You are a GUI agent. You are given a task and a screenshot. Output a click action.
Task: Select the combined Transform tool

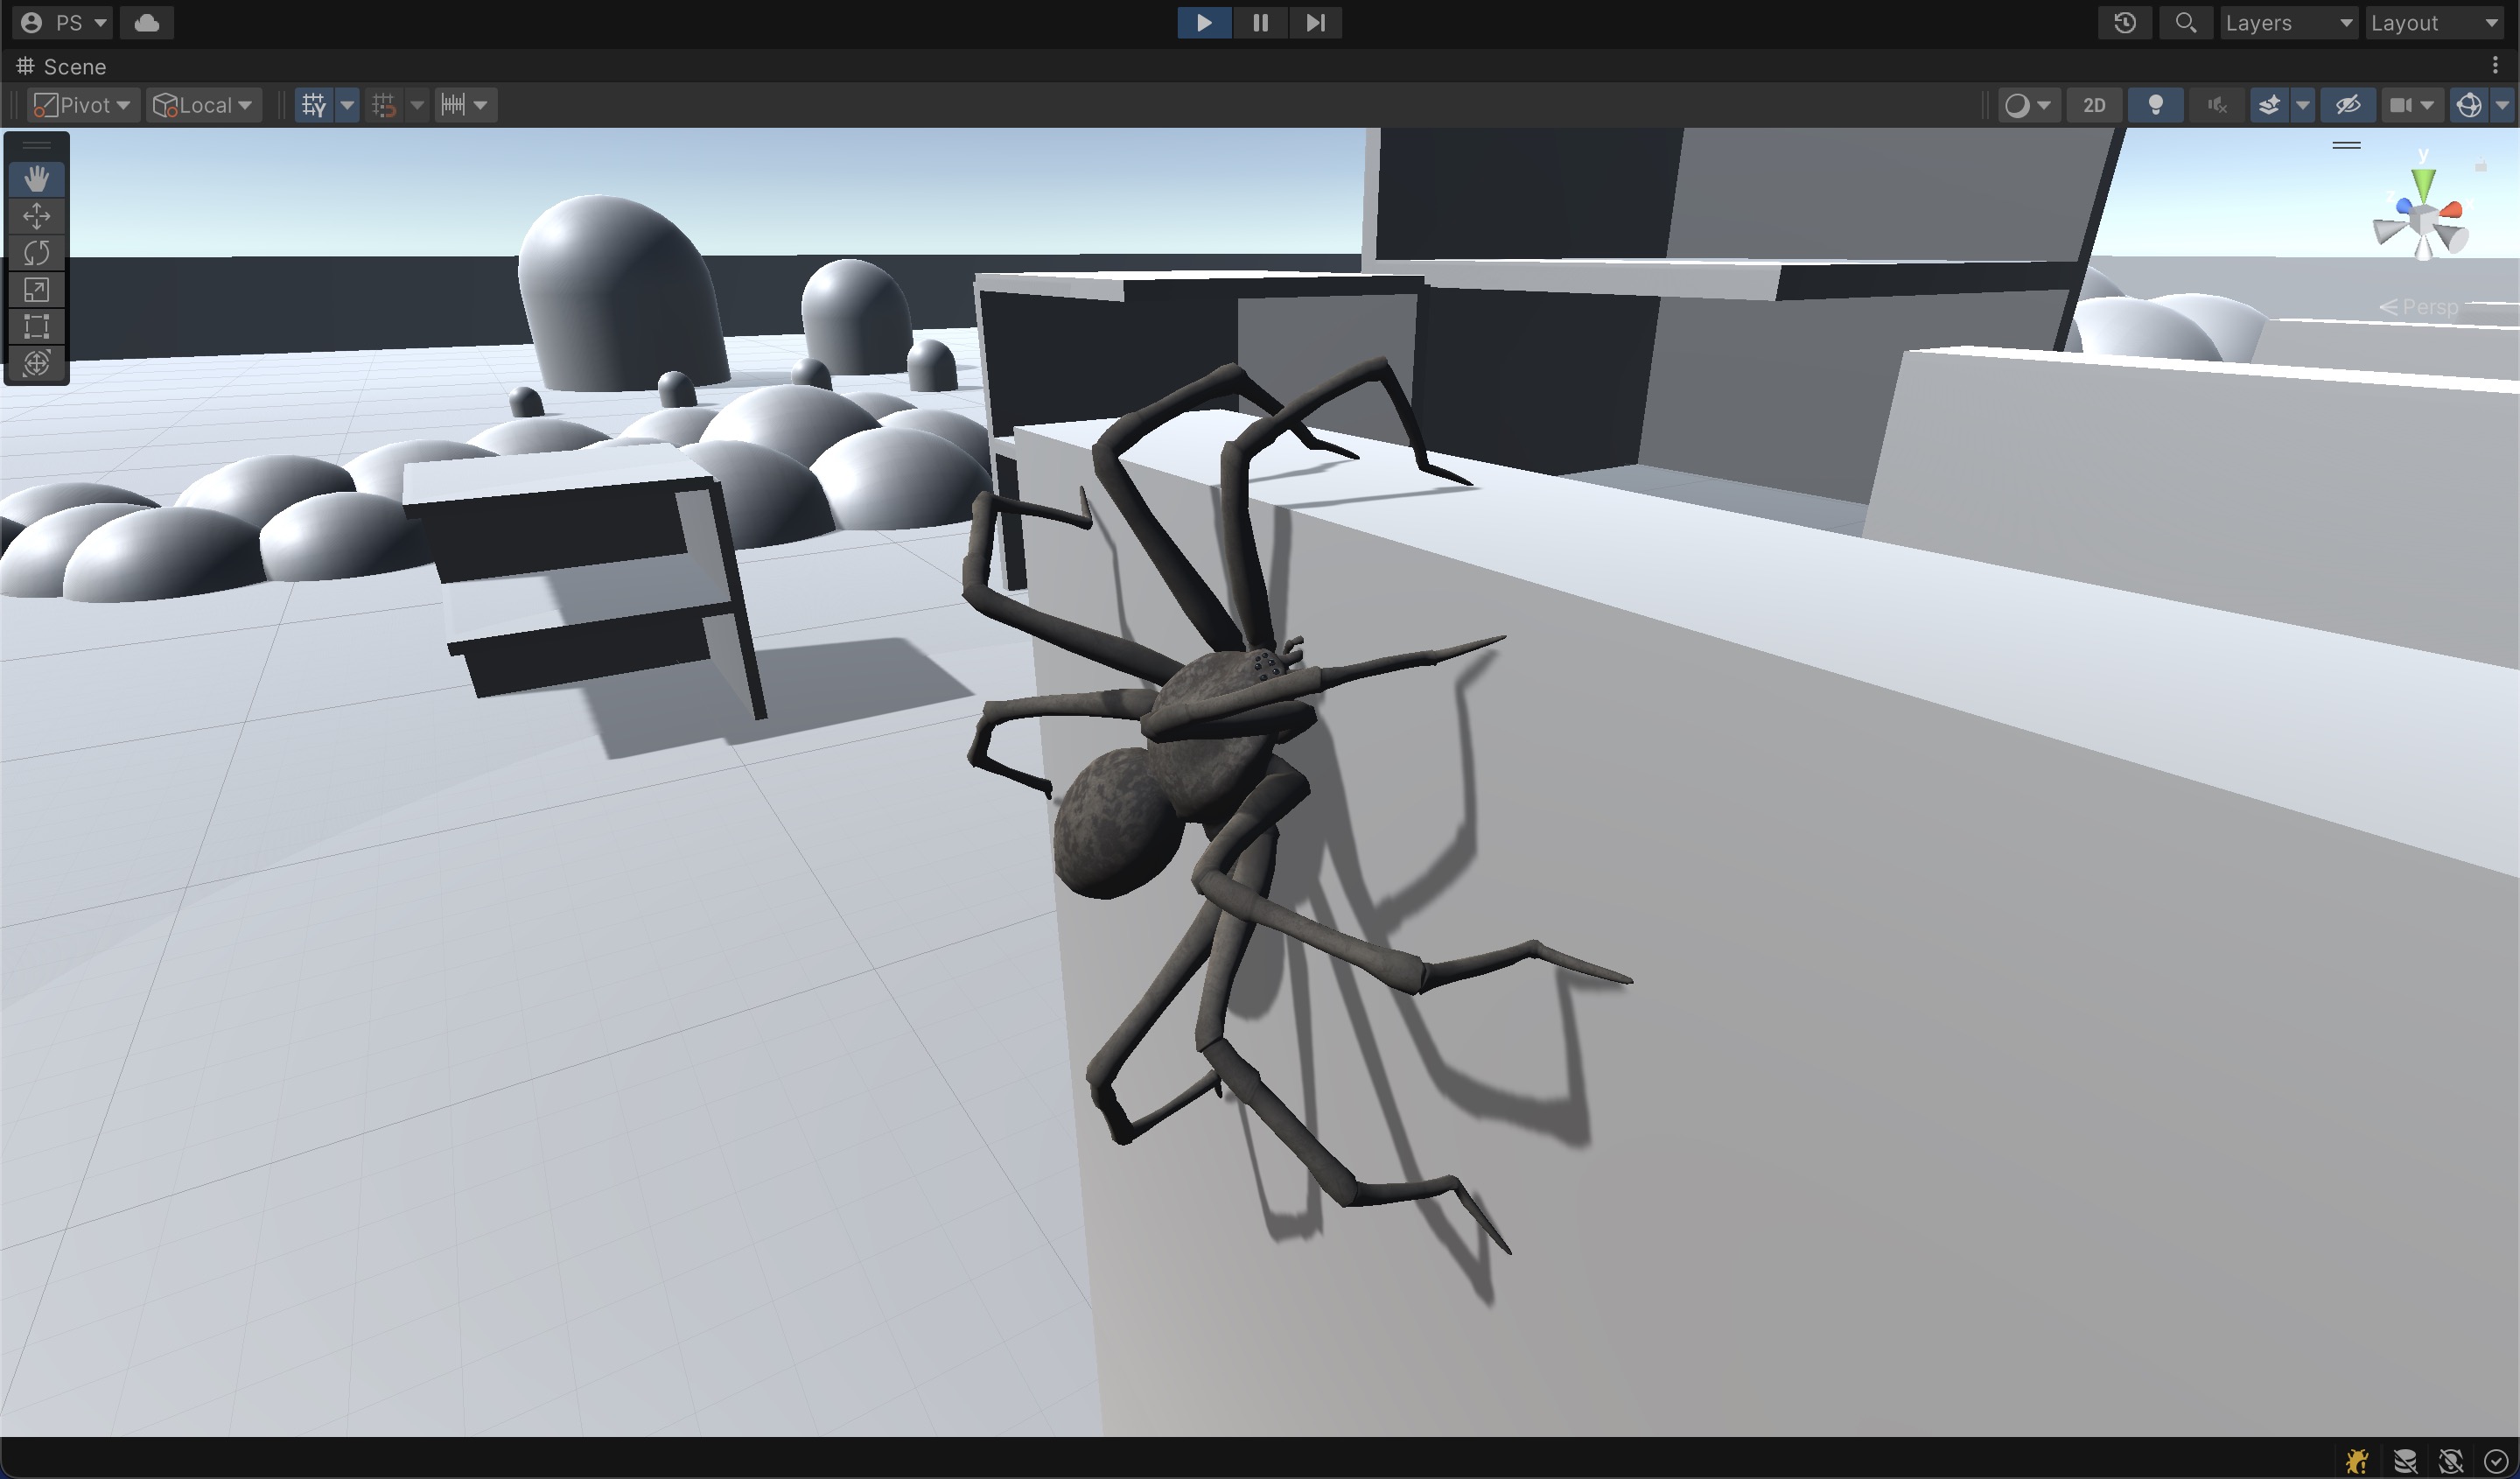click(36, 363)
